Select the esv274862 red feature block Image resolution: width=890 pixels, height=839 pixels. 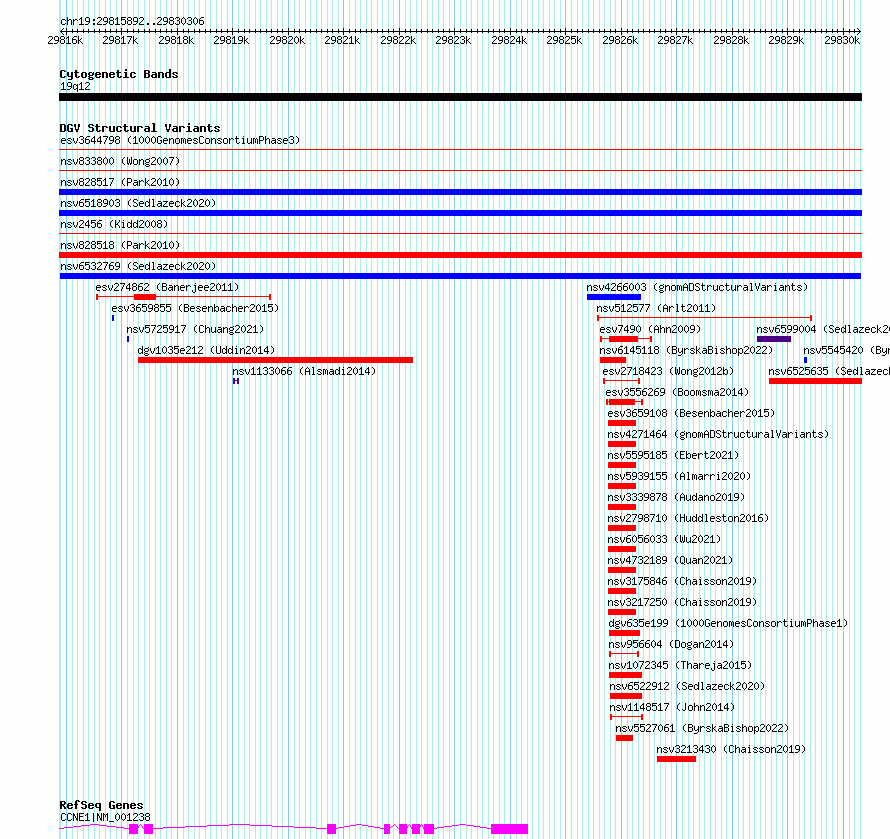(145, 297)
